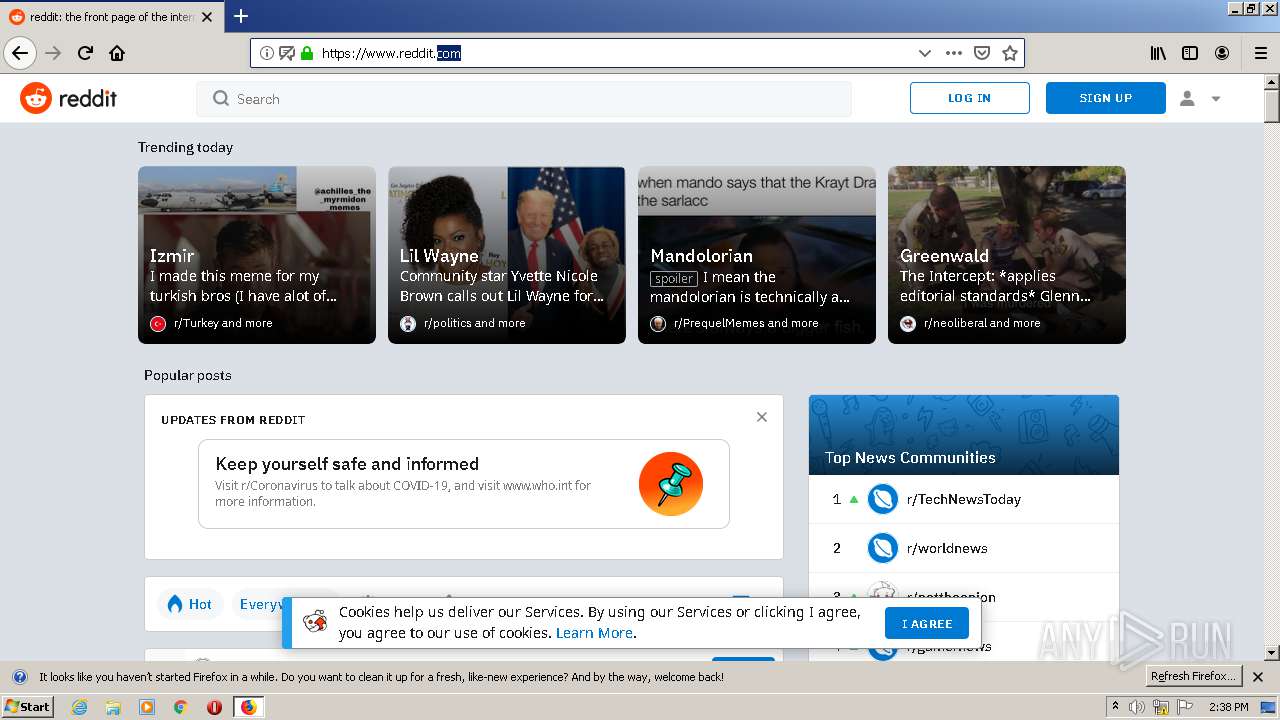This screenshot has height=720, width=1280.
Task: Open the Action Center flag in the system tray
Action: pyautogui.click(x=1184, y=707)
